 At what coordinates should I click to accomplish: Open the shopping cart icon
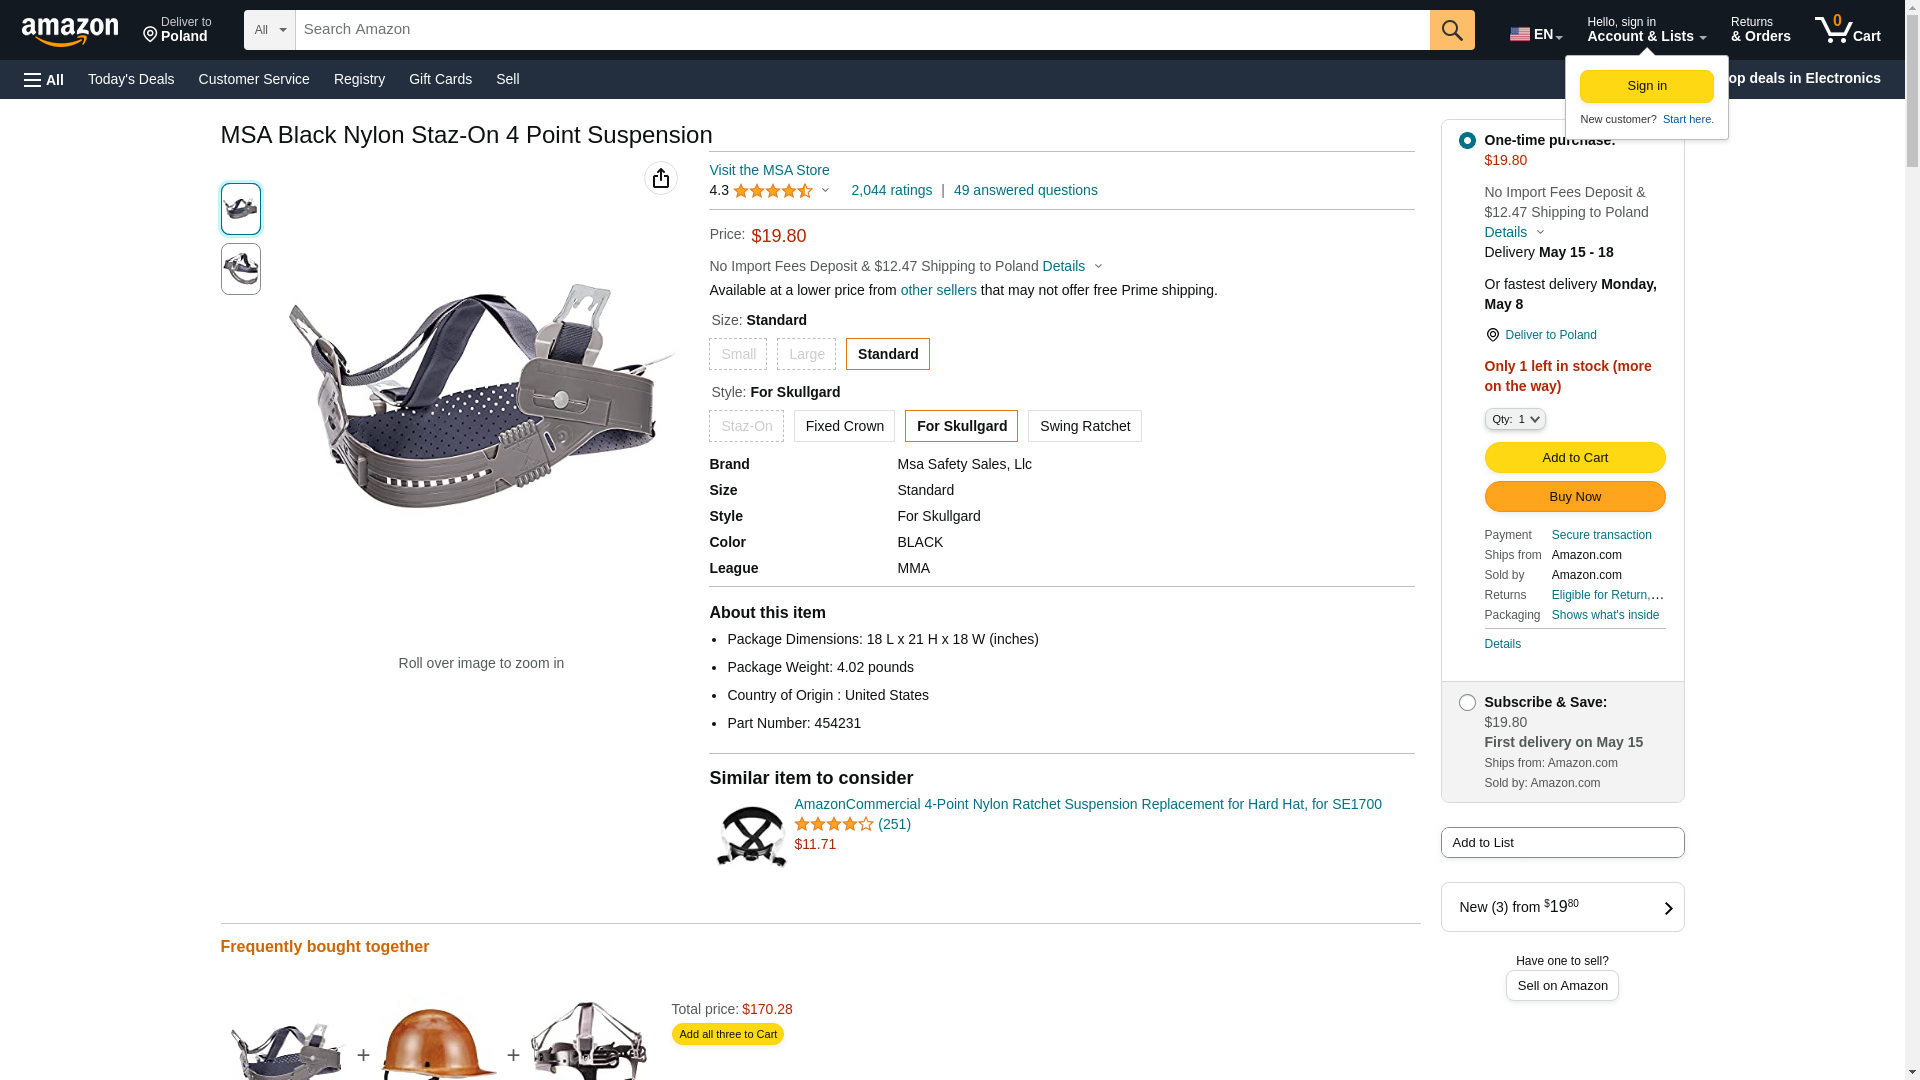click(x=1847, y=30)
